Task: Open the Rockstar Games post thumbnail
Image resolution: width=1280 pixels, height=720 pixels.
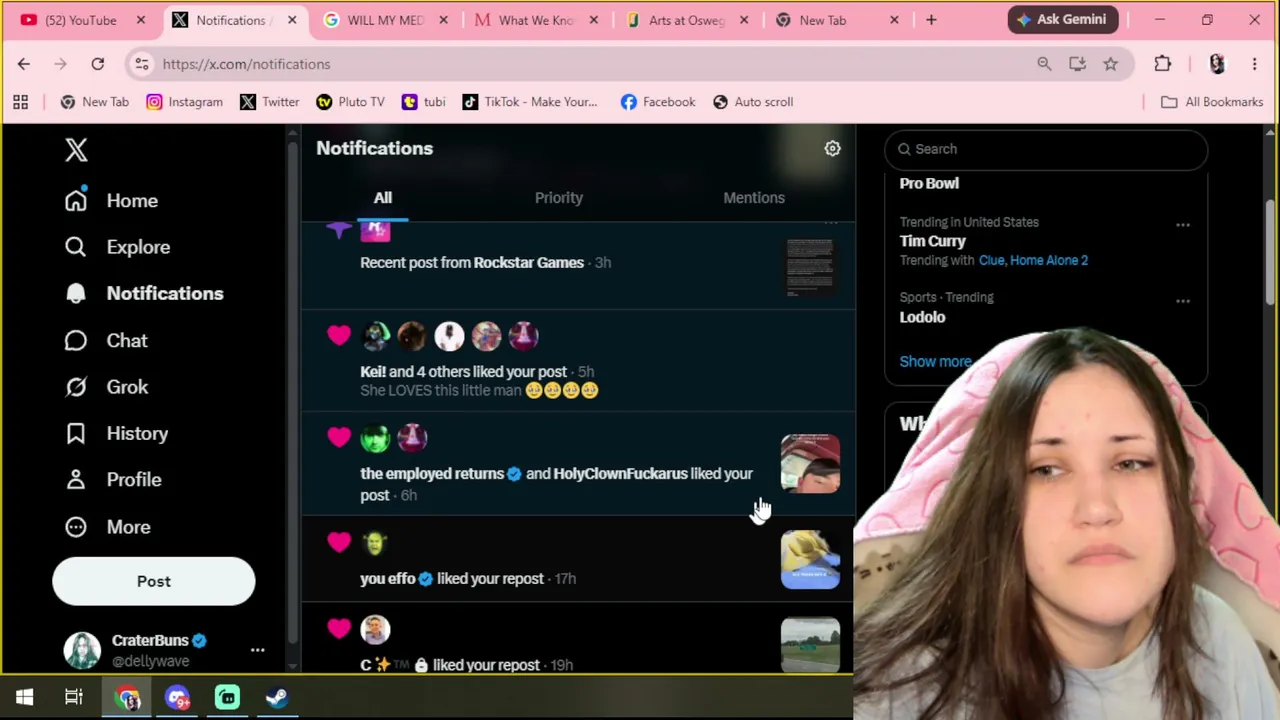Action: (x=810, y=267)
